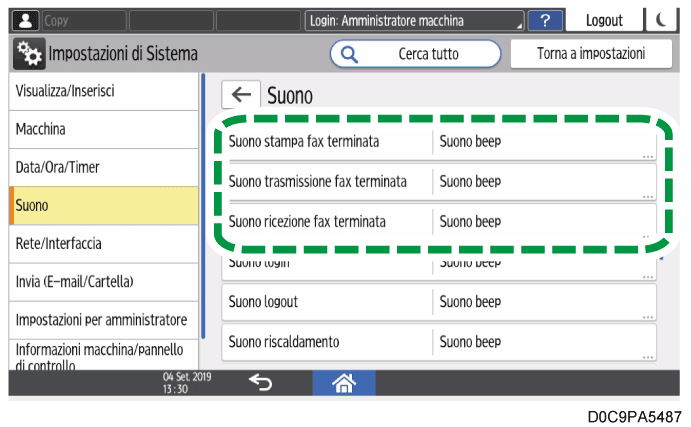The height and width of the screenshot is (427, 691).
Task: Select Impostazioni per amministratore menu item
Action: [104, 320]
